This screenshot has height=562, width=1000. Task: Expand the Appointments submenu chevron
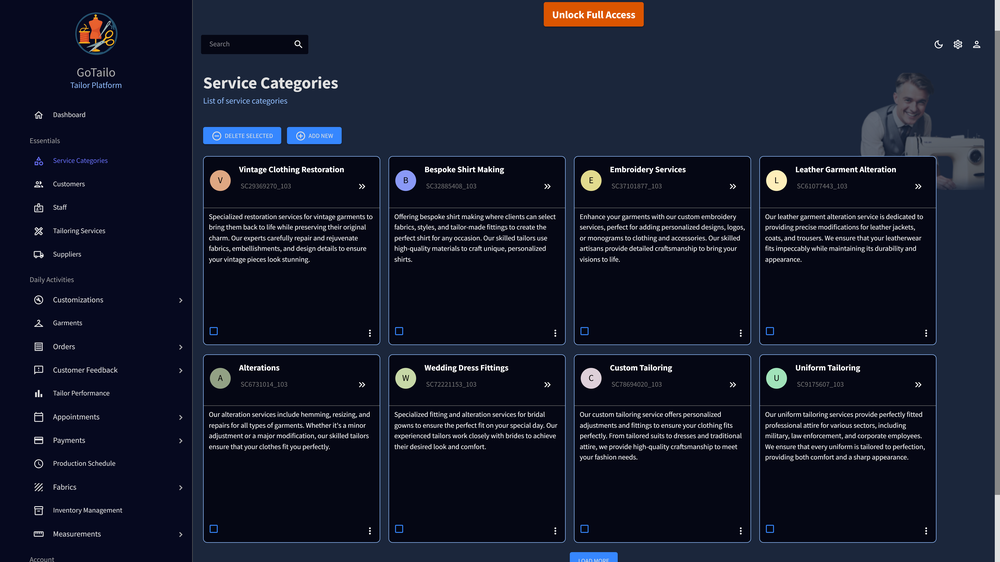(180, 417)
